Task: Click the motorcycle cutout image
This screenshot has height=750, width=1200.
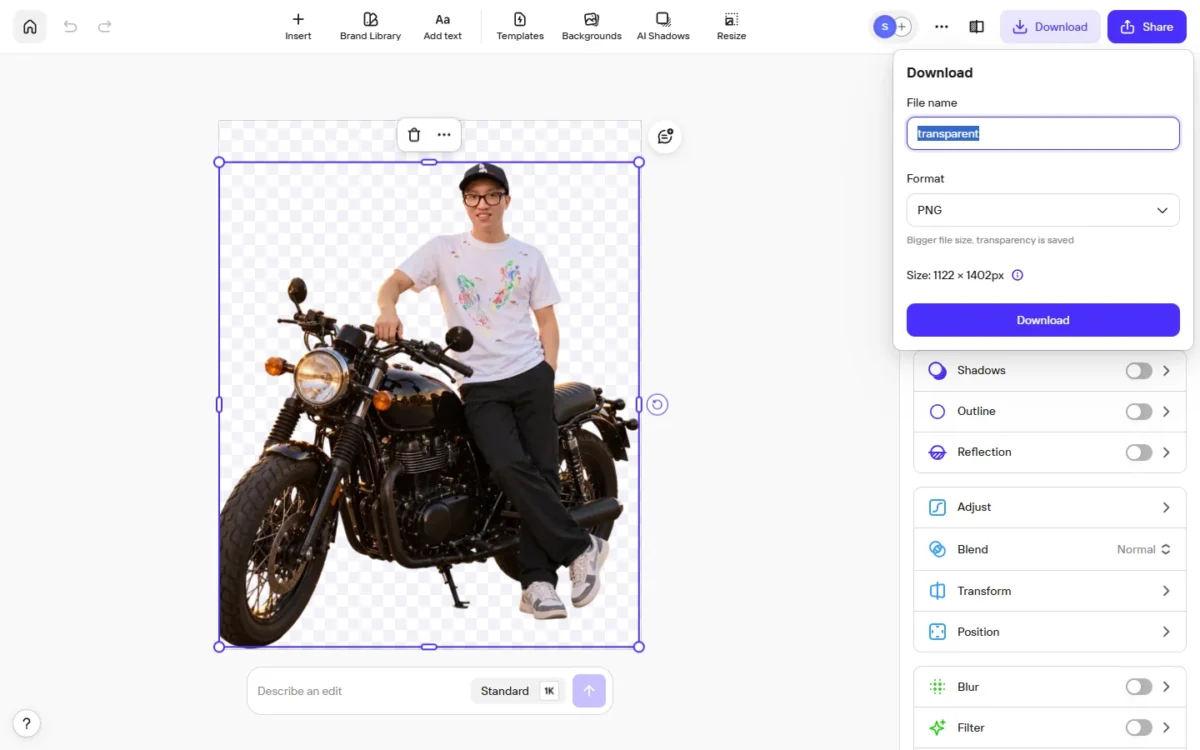Action: tap(428, 404)
